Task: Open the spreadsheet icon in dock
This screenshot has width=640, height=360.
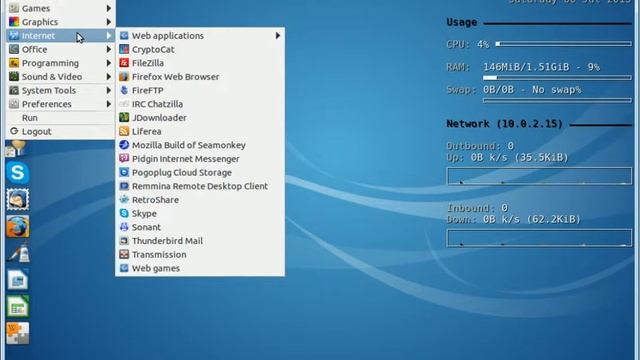Action: click(18, 307)
